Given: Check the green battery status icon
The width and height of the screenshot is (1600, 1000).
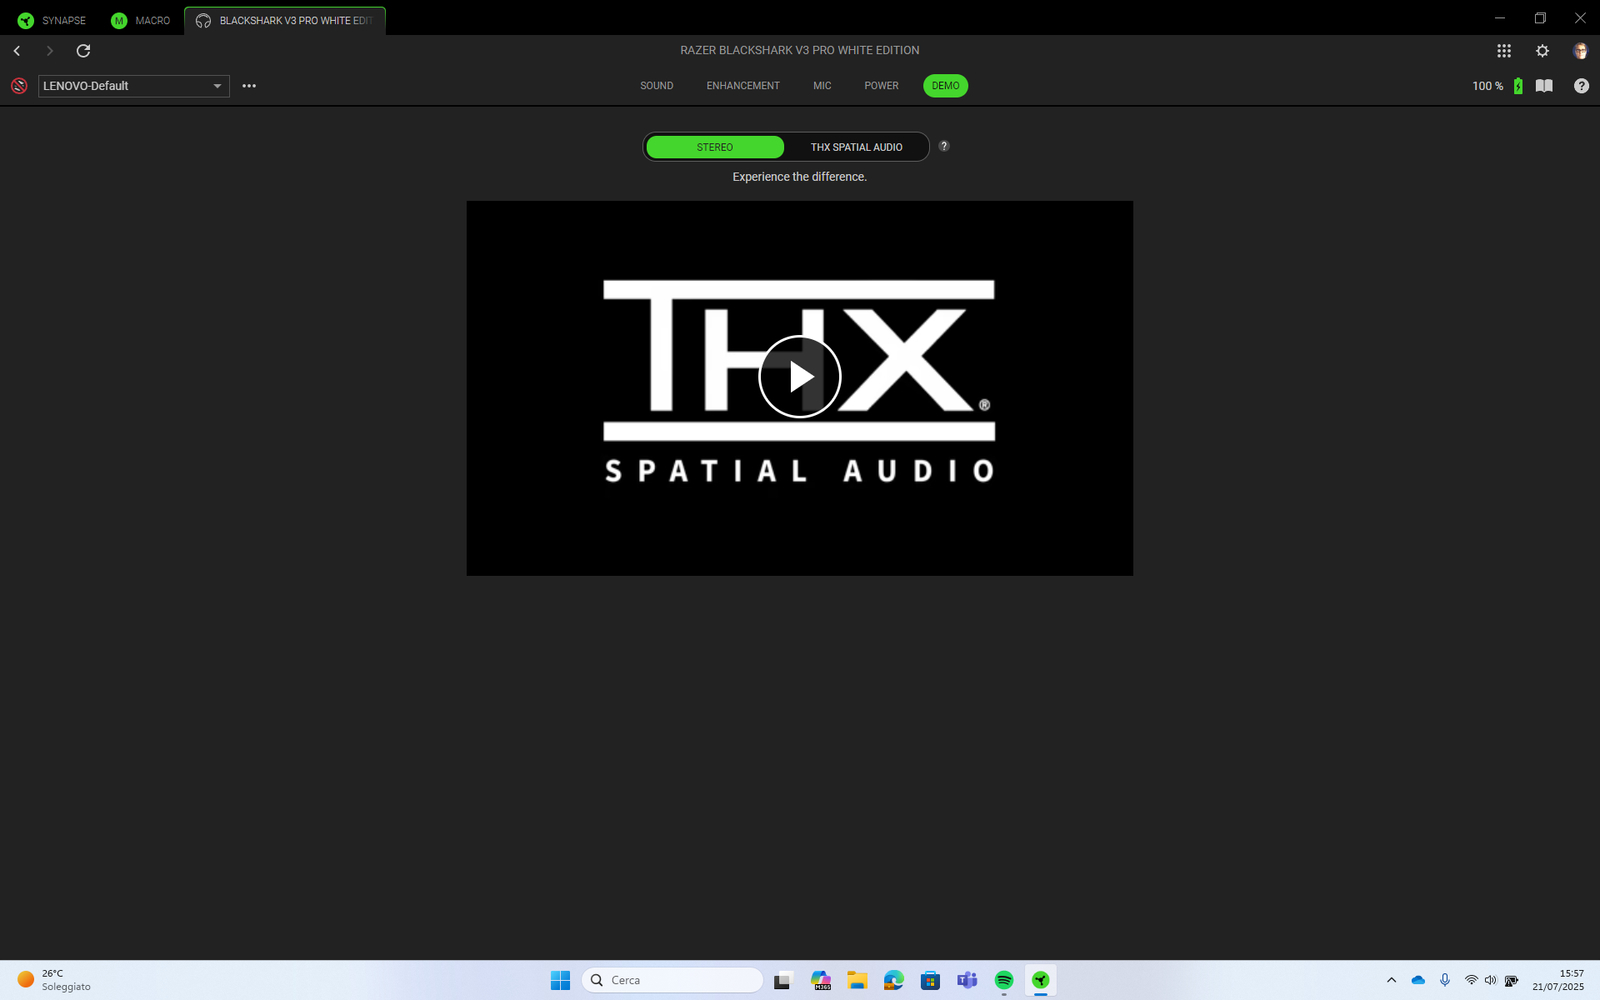Looking at the screenshot, I should [x=1518, y=86].
